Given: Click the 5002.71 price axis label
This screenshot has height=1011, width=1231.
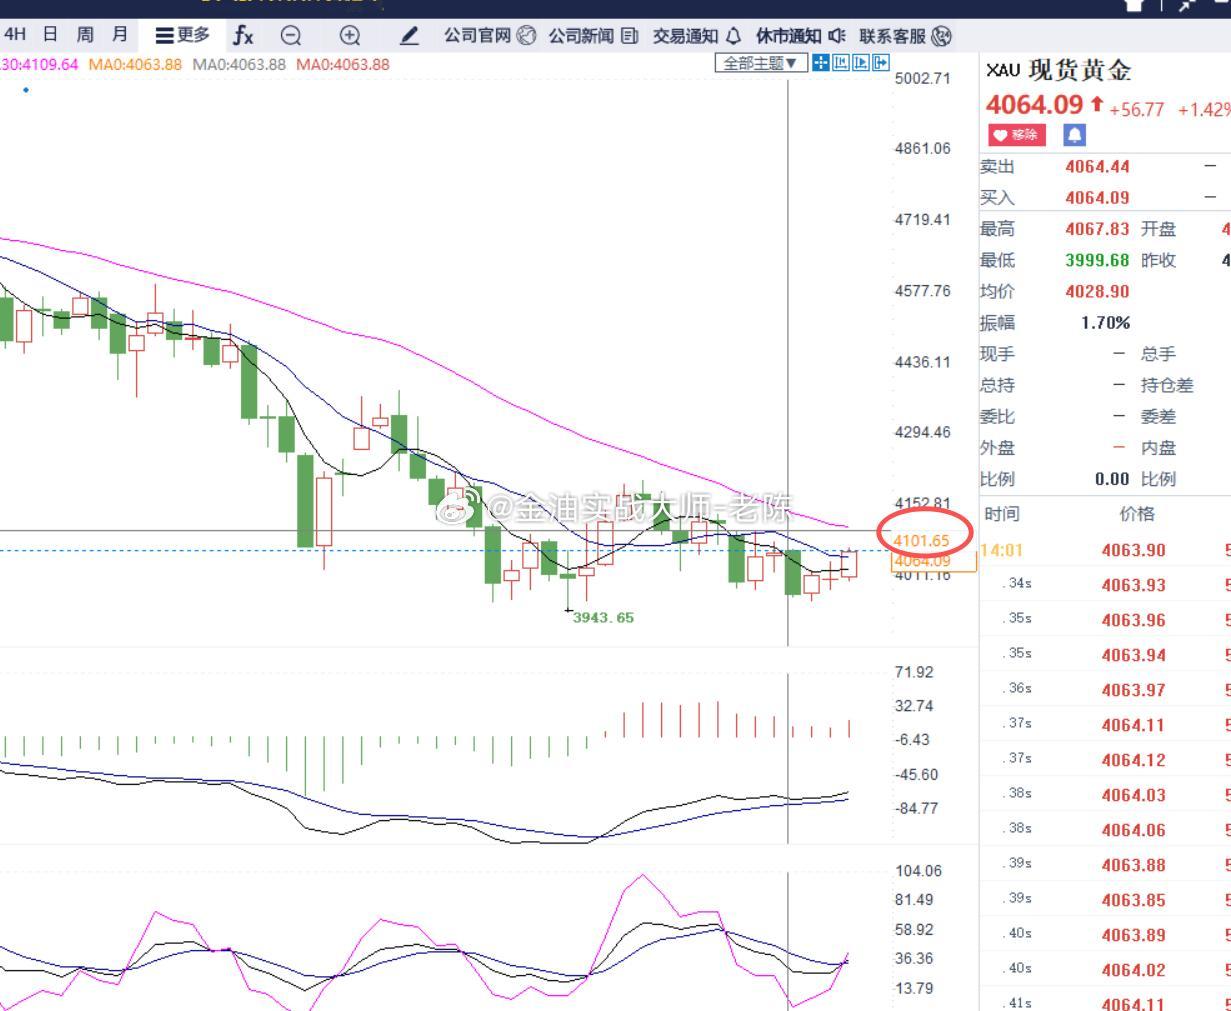Looking at the screenshot, I should (x=922, y=78).
